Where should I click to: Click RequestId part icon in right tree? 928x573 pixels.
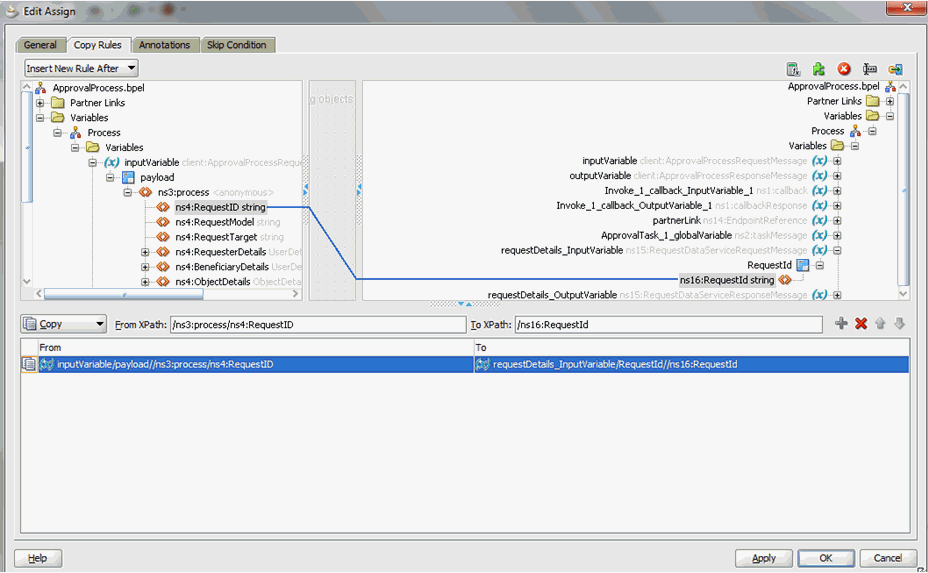point(803,265)
